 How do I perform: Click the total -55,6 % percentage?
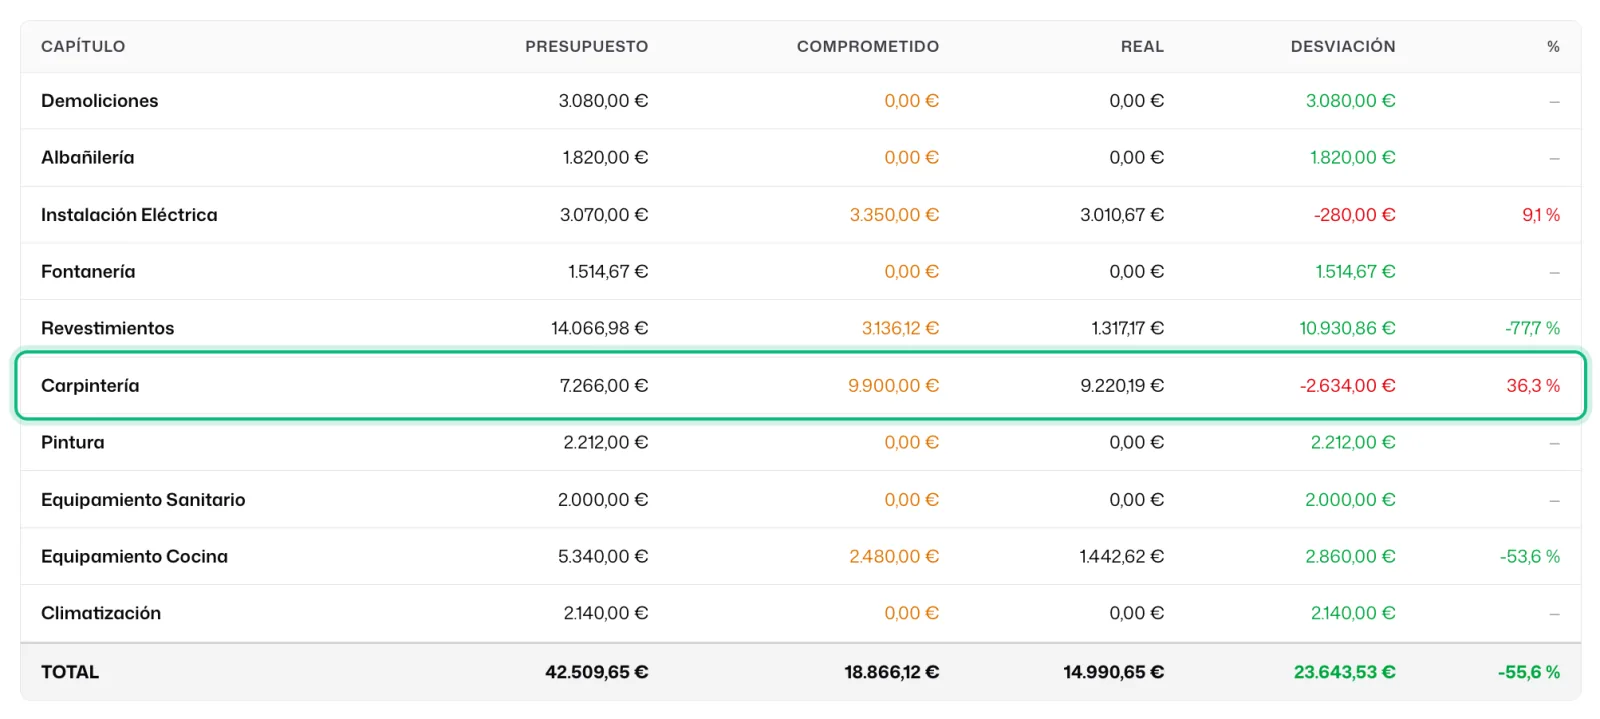point(1529,672)
